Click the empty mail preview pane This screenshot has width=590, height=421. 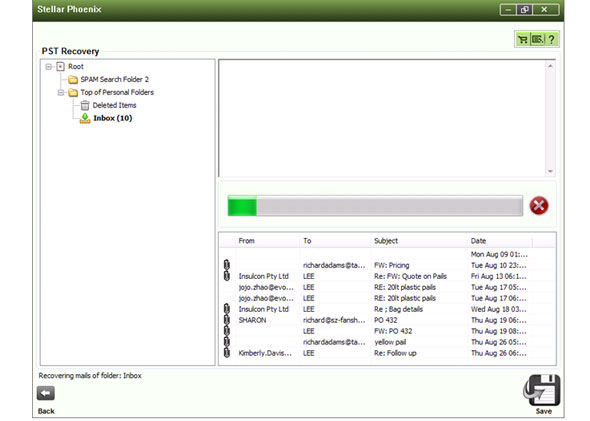pos(382,118)
